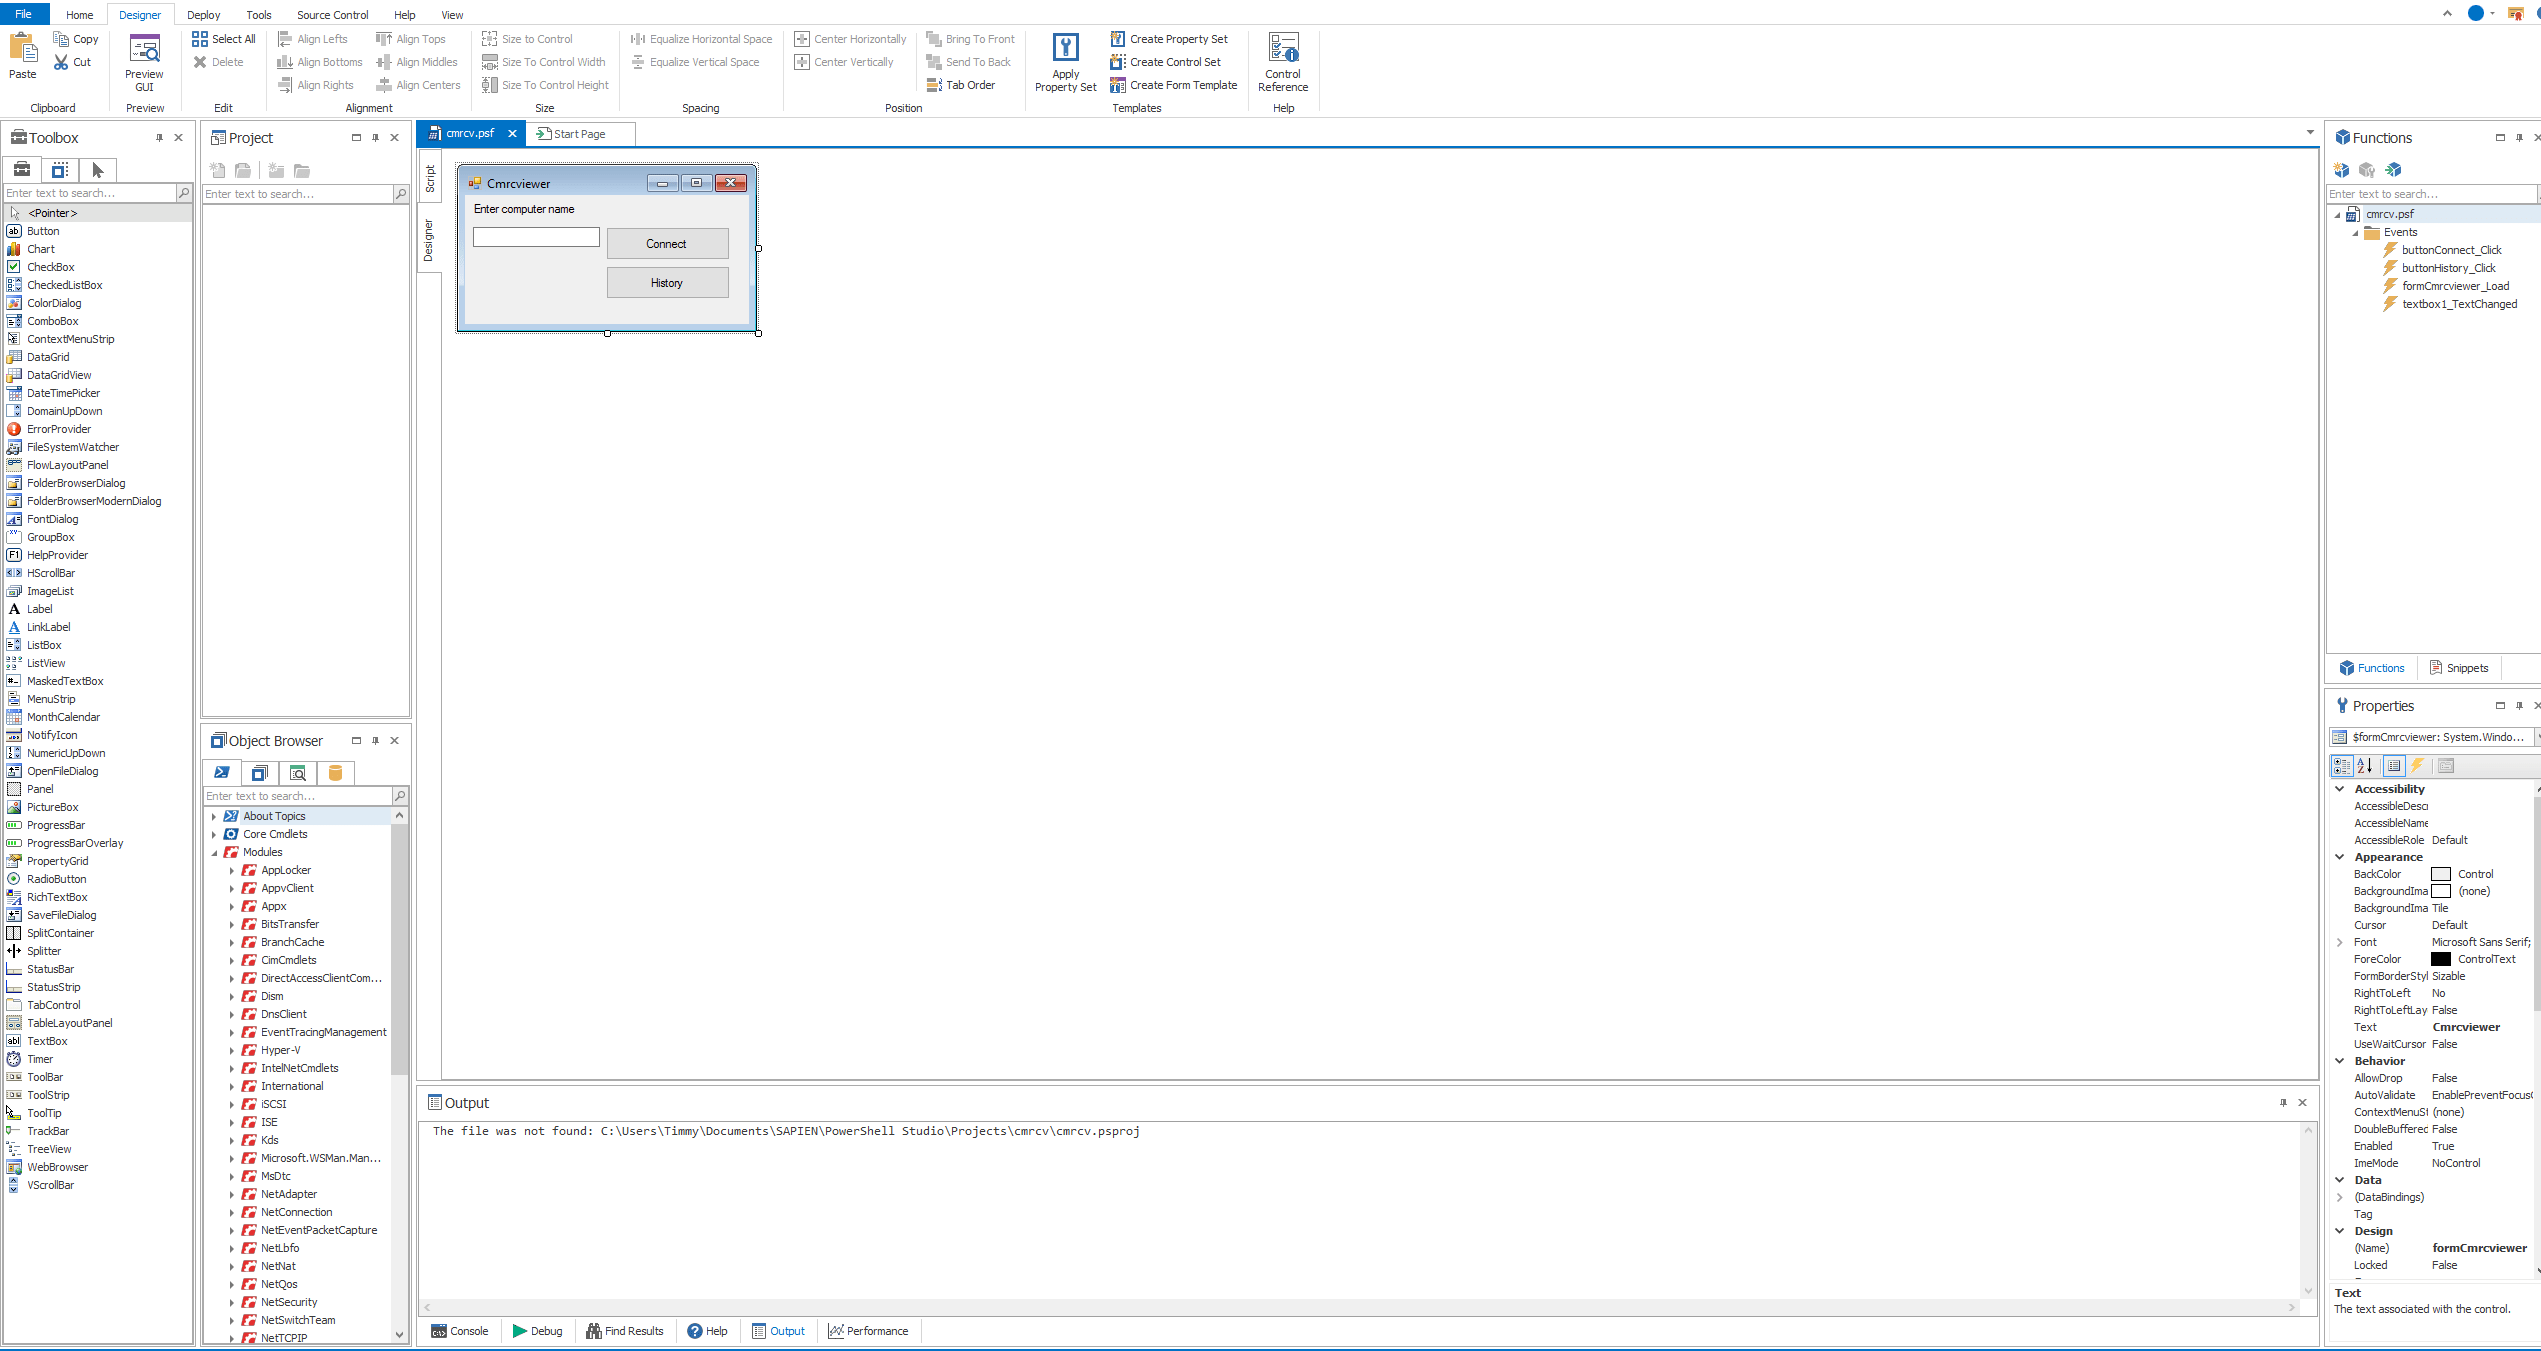Switch Object Browser to the PowerShell cmdlets view
Screen dimensions: 2541x1351
(x=221, y=773)
